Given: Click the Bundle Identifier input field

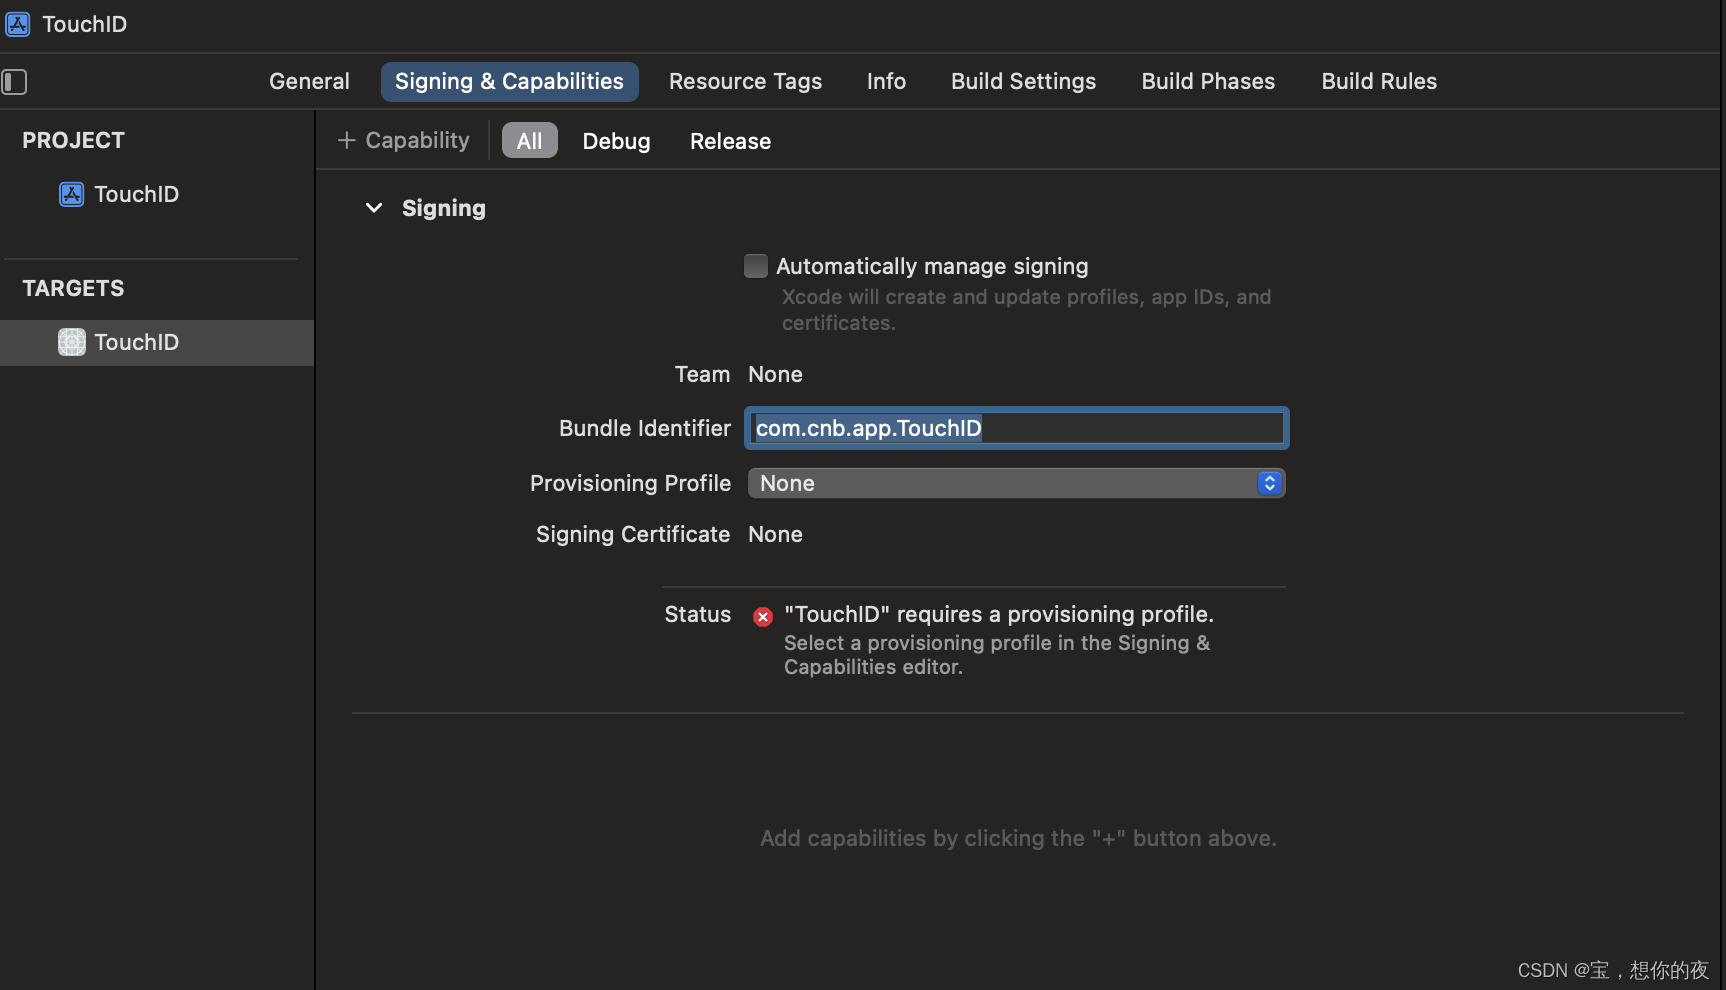Looking at the screenshot, I should tap(1016, 428).
